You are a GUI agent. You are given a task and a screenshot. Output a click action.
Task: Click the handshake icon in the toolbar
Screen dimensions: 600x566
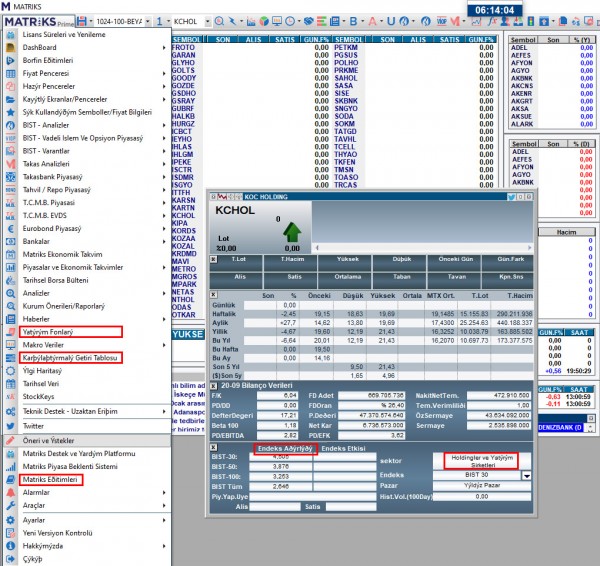(308, 21)
